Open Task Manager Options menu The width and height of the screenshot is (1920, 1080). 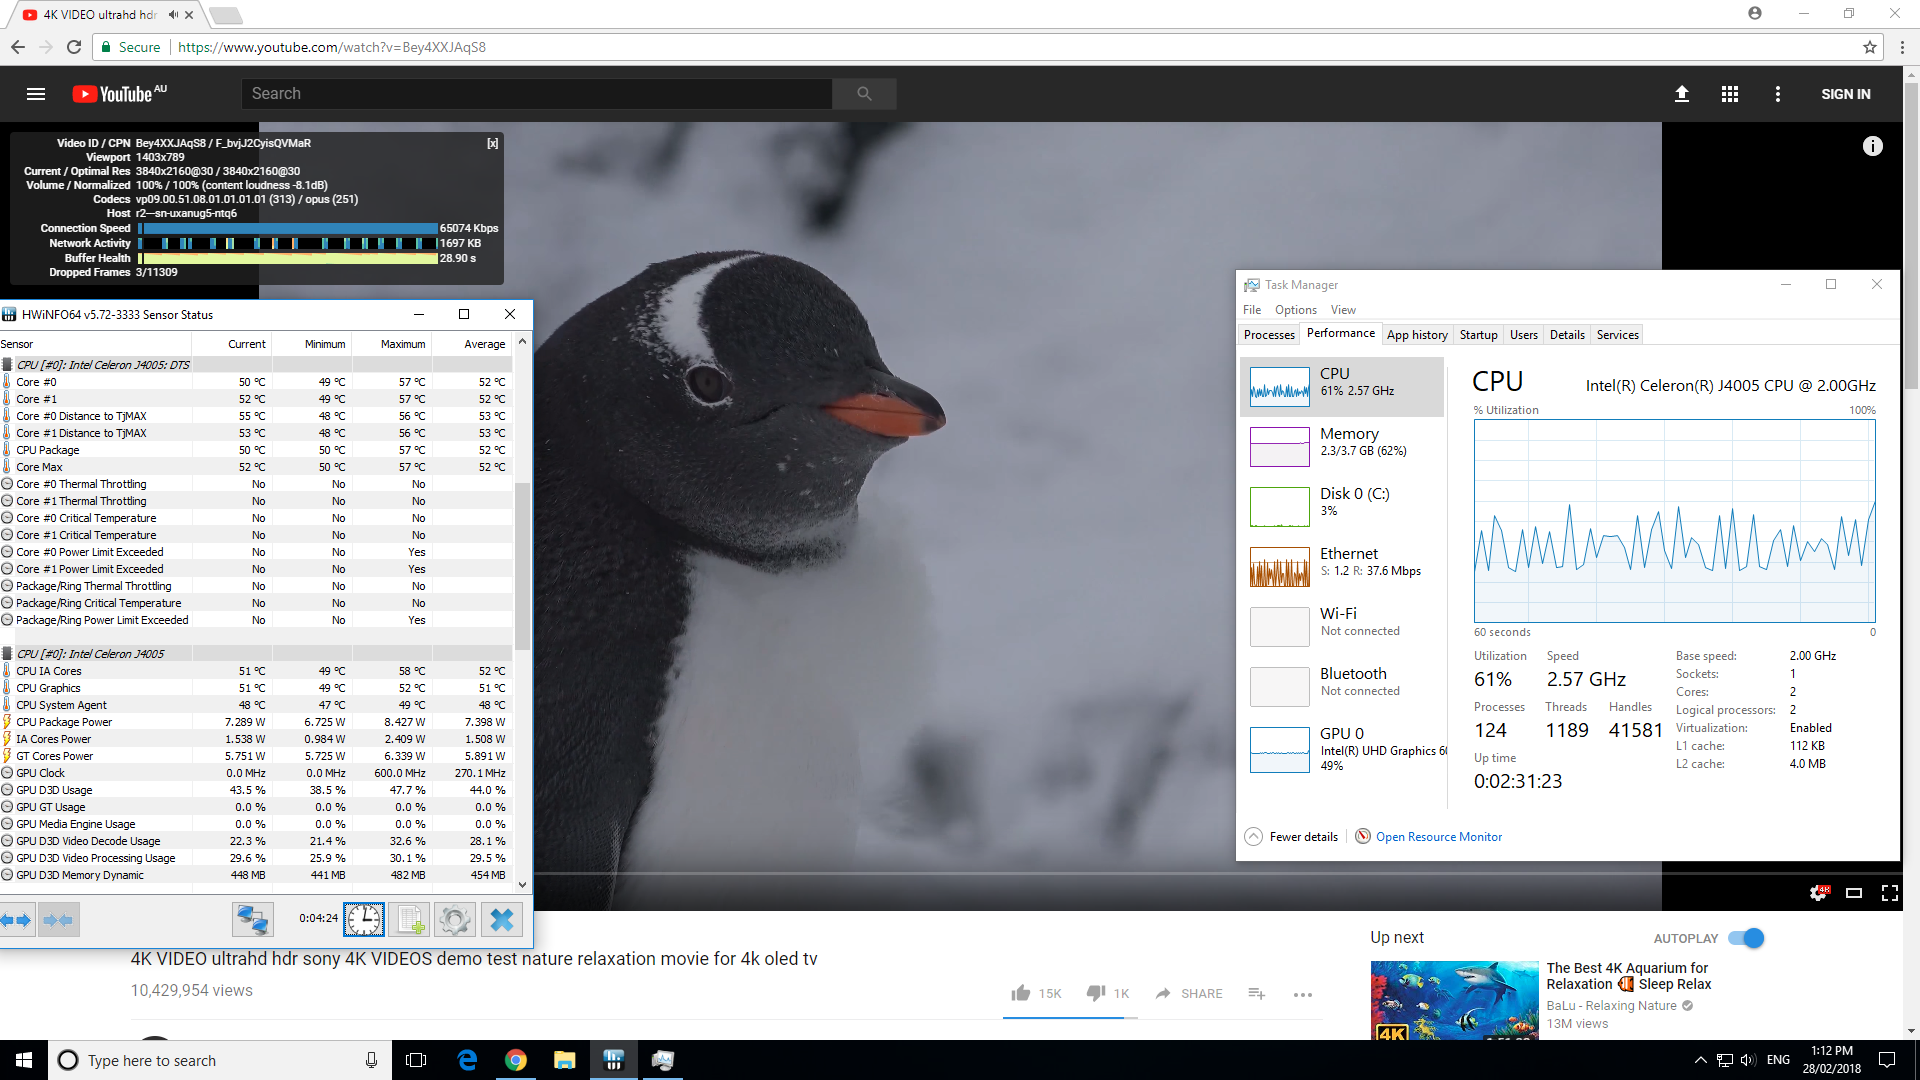point(1295,310)
